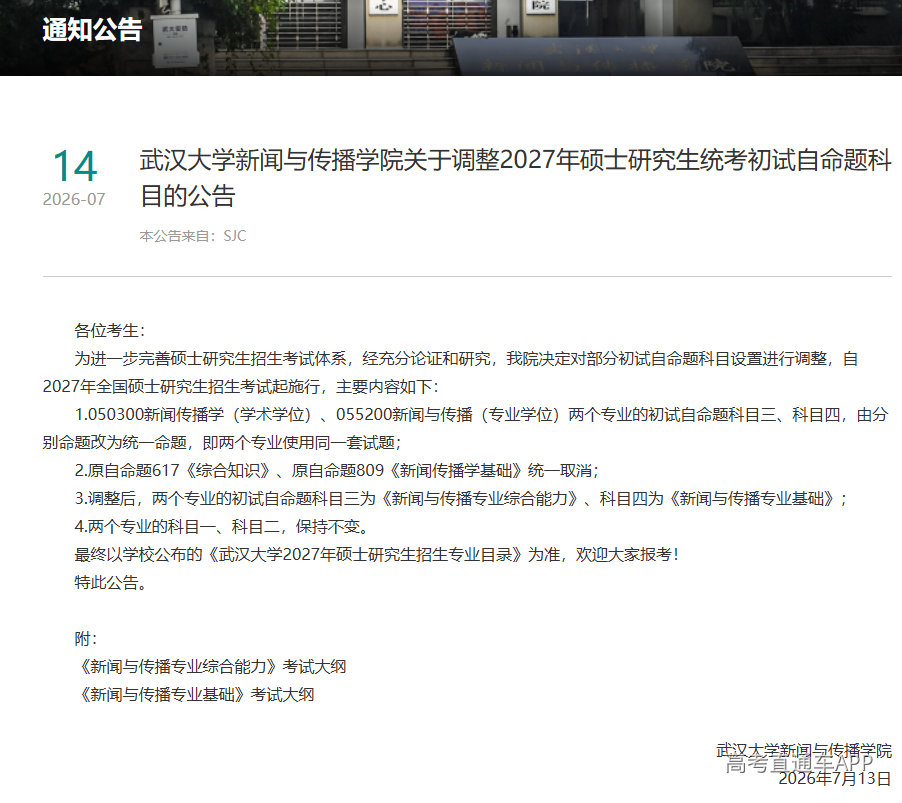Click the source line 本公告来自：SJC

tap(193, 236)
